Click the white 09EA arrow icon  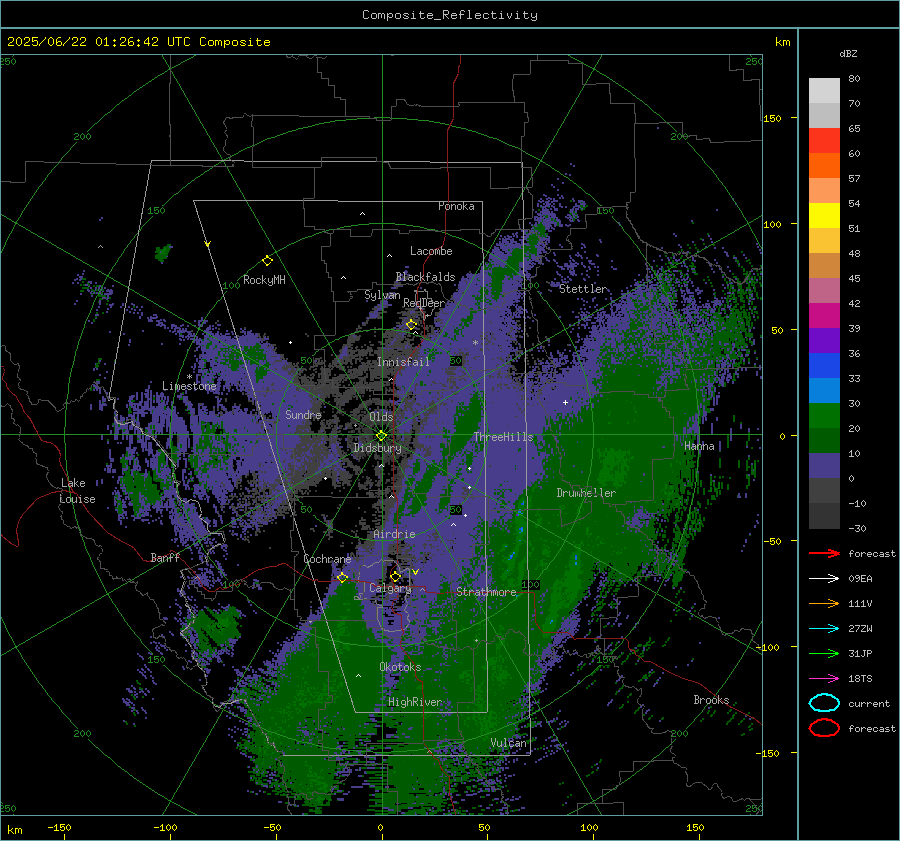click(824, 579)
